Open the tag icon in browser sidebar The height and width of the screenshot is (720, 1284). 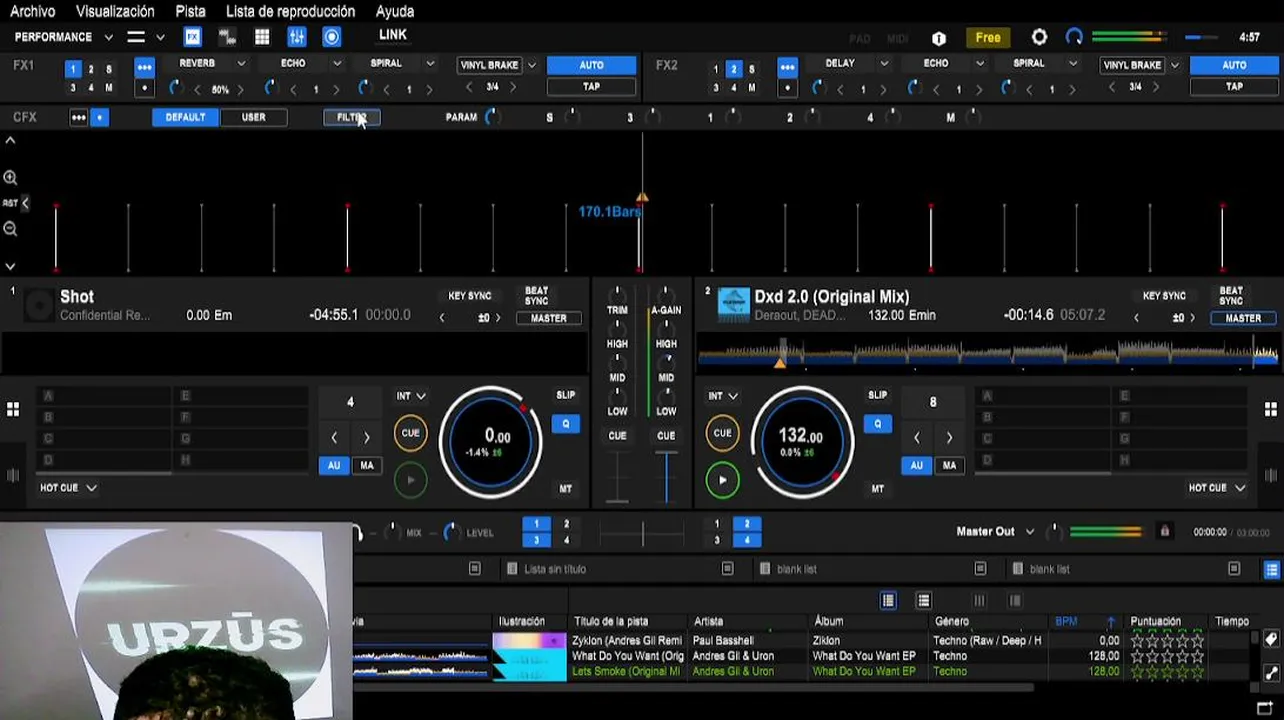pos(1271,640)
